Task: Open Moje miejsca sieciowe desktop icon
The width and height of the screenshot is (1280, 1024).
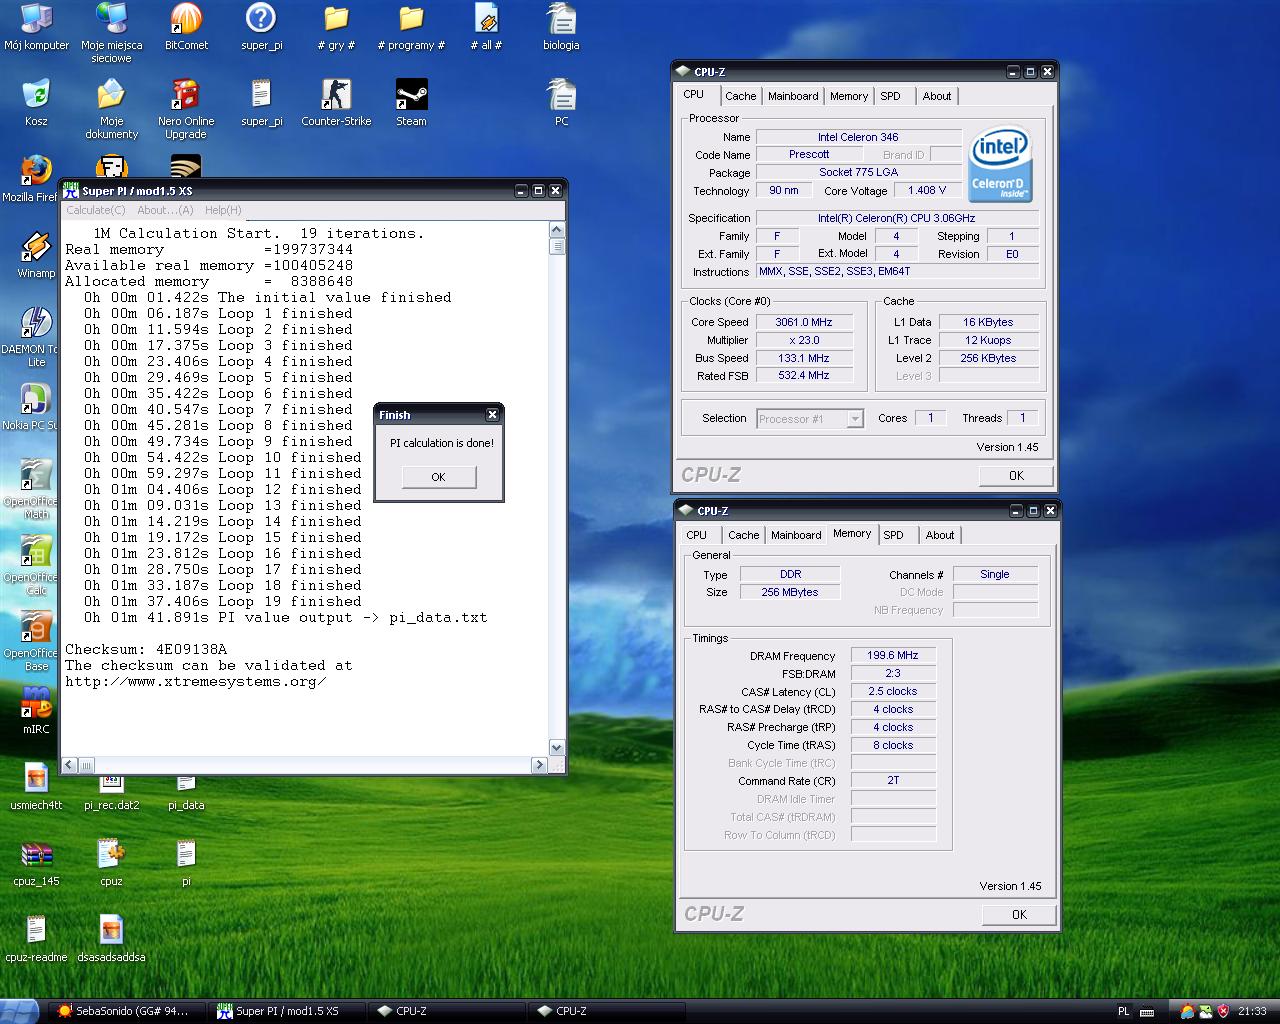Action: 111,32
